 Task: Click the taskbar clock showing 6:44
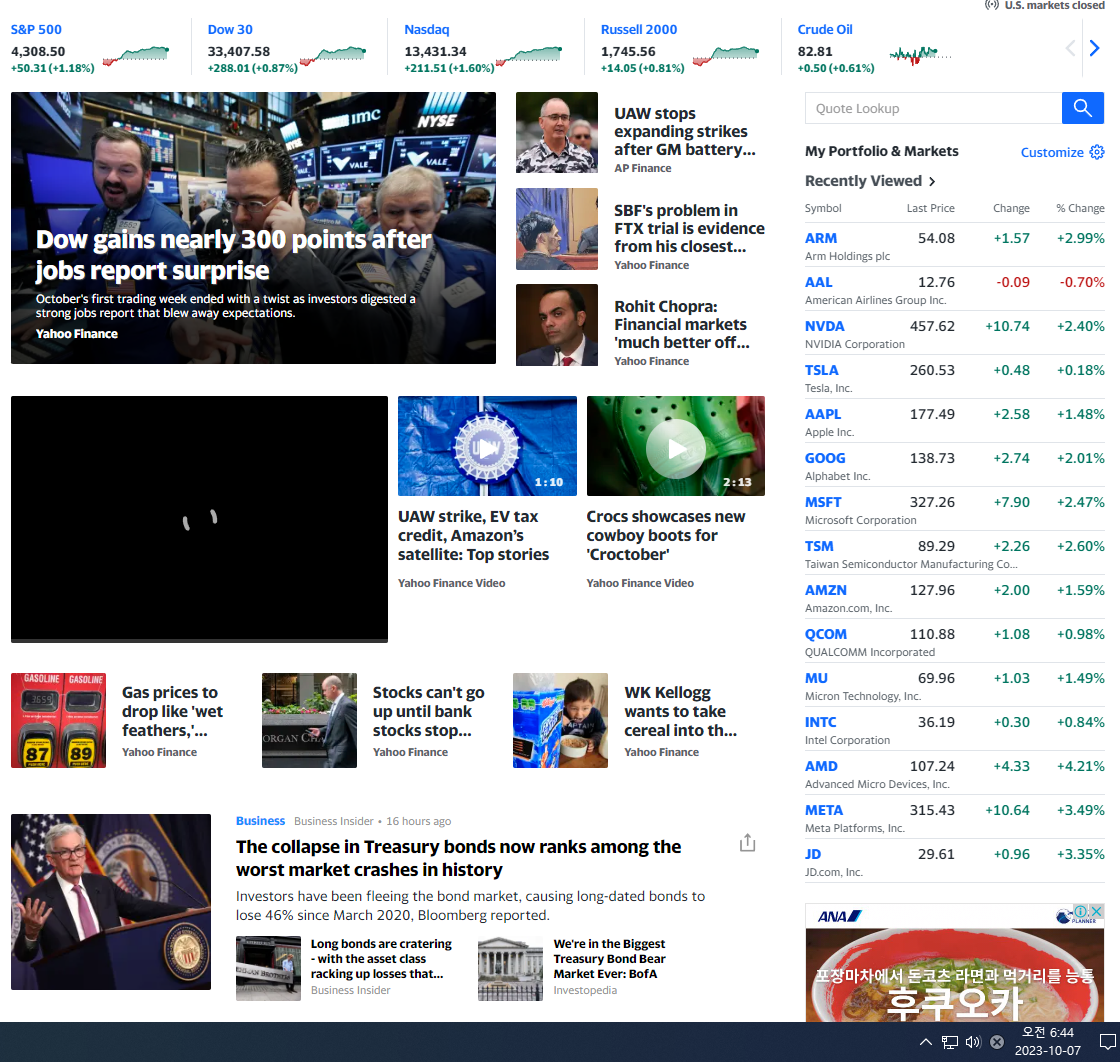tap(1048, 1041)
